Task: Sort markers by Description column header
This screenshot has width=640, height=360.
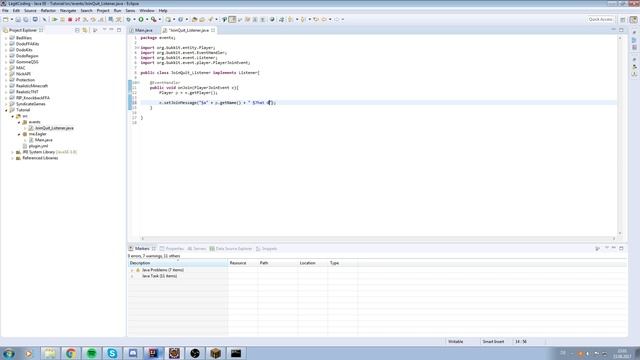Action: [178, 263]
